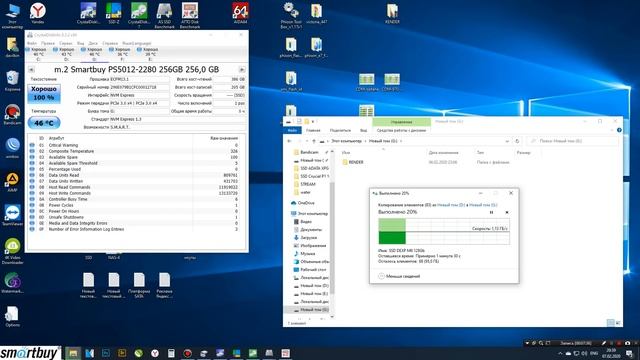Launch the AIDA64 desktop icon
Image resolution: width=640 pixels, height=360 pixels.
240,13
